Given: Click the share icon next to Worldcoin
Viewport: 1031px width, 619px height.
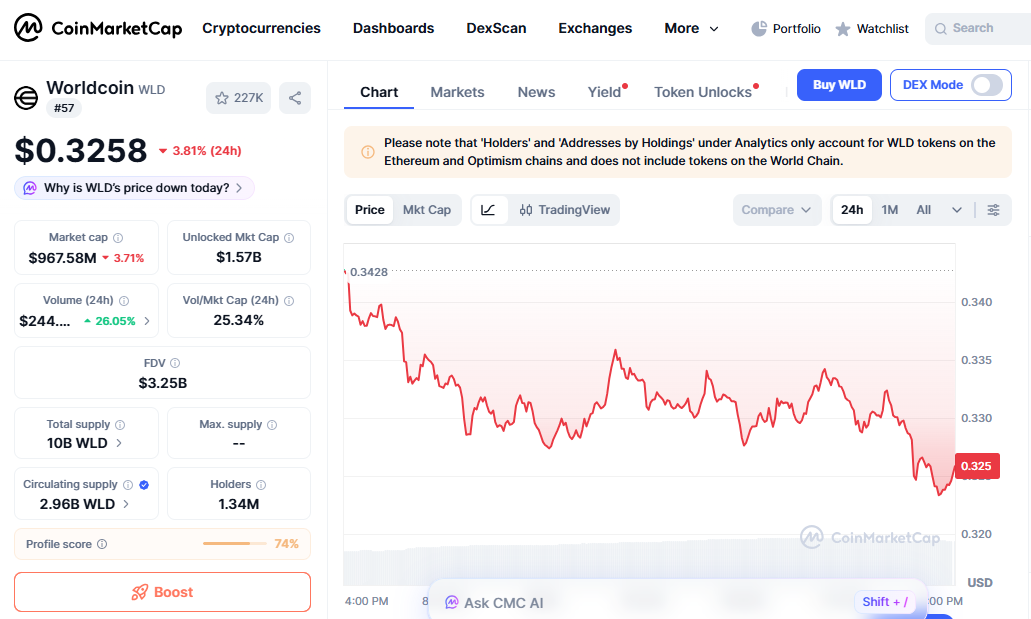Looking at the screenshot, I should 294,97.
